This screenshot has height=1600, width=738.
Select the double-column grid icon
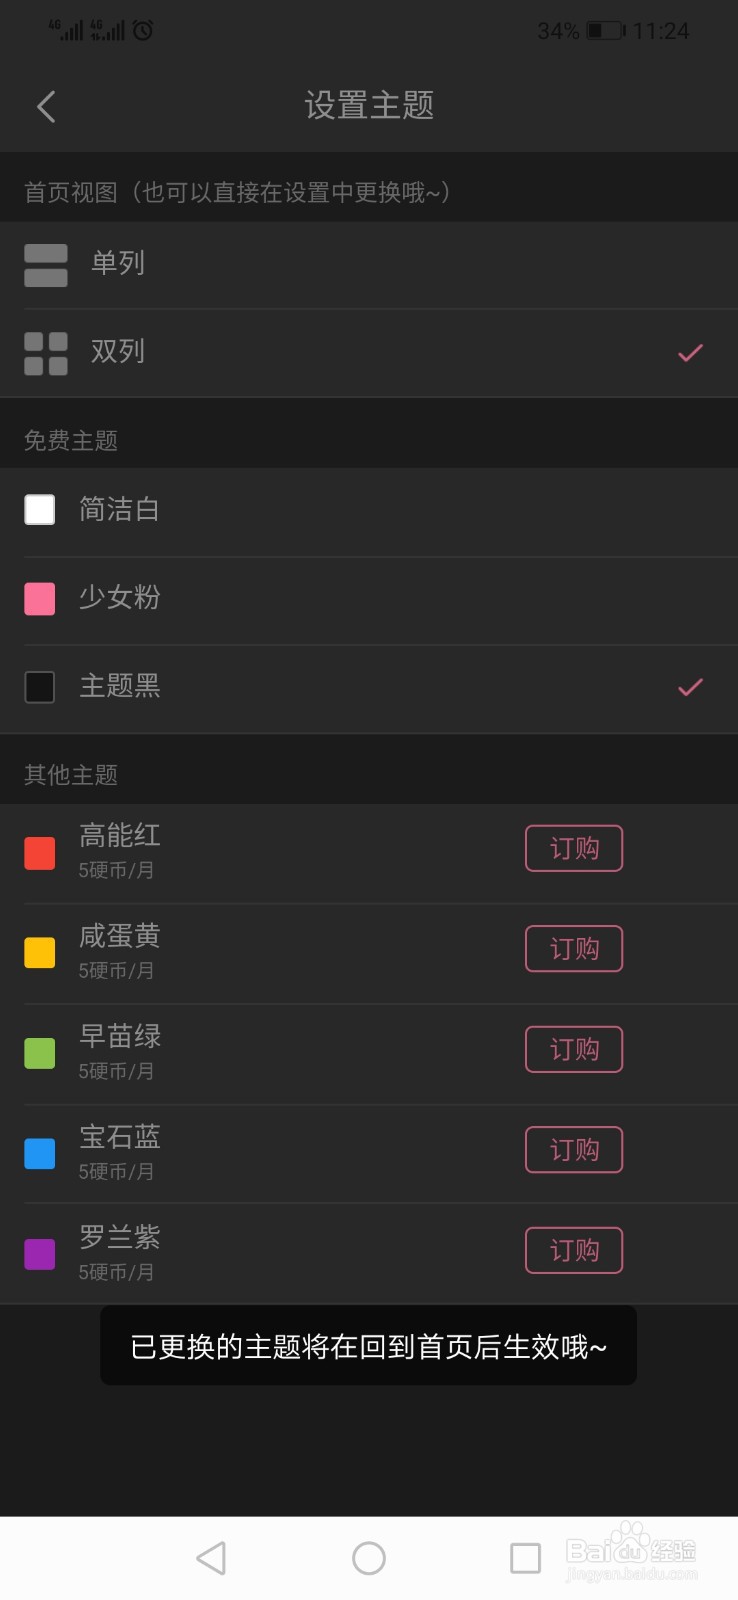pos(46,353)
